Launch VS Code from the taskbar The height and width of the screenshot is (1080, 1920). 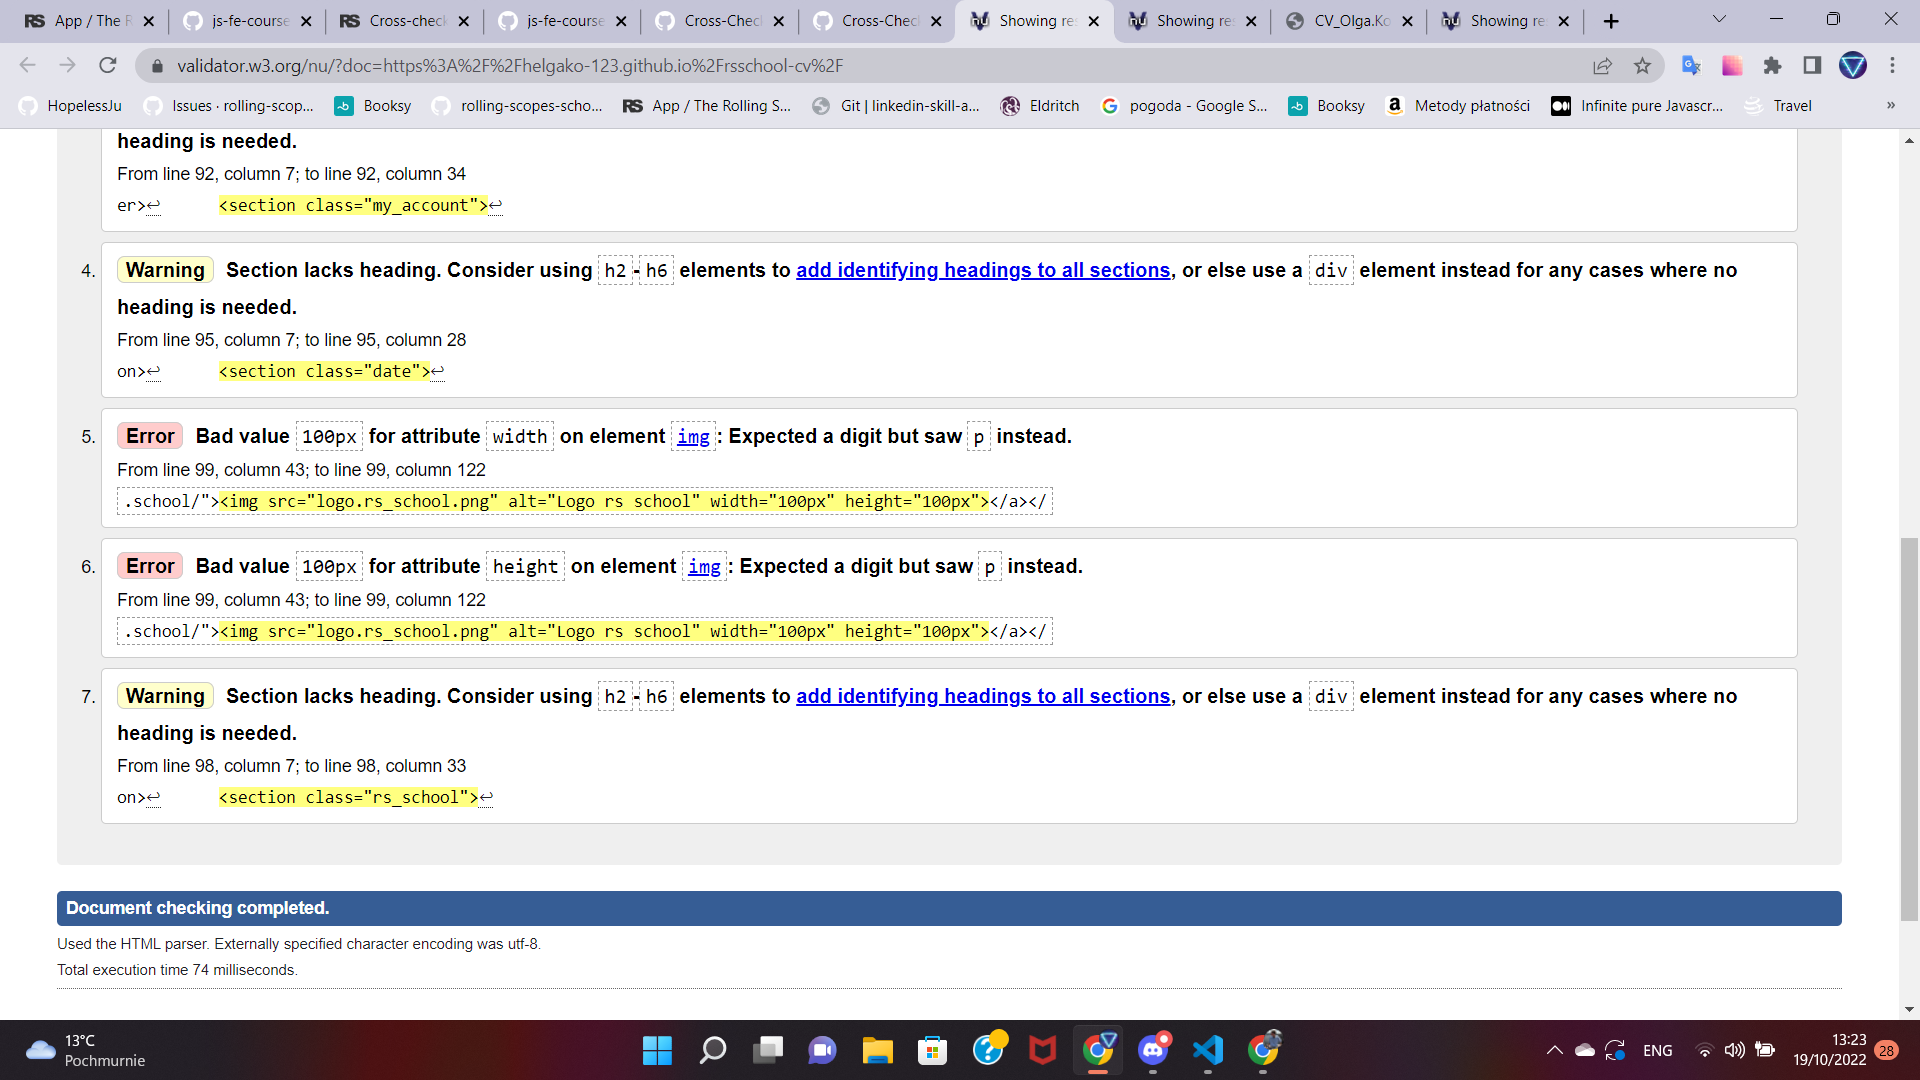click(1208, 1051)
